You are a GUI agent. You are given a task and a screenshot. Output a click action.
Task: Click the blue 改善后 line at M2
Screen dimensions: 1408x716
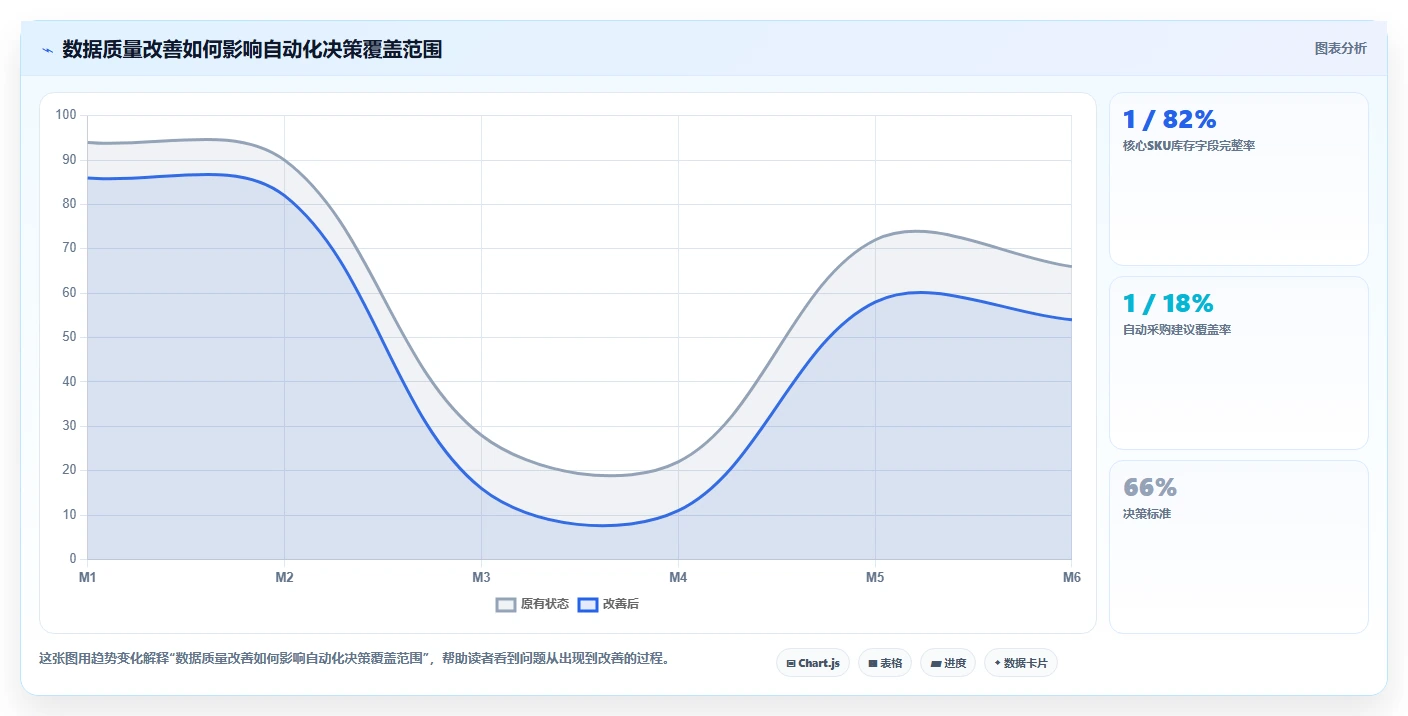[284, 195]
